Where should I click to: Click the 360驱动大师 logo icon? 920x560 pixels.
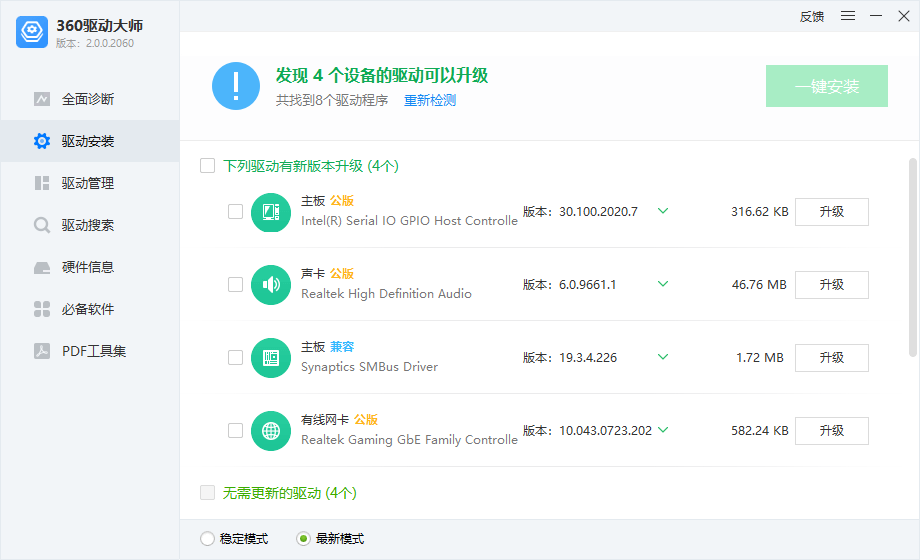point(32,32)
